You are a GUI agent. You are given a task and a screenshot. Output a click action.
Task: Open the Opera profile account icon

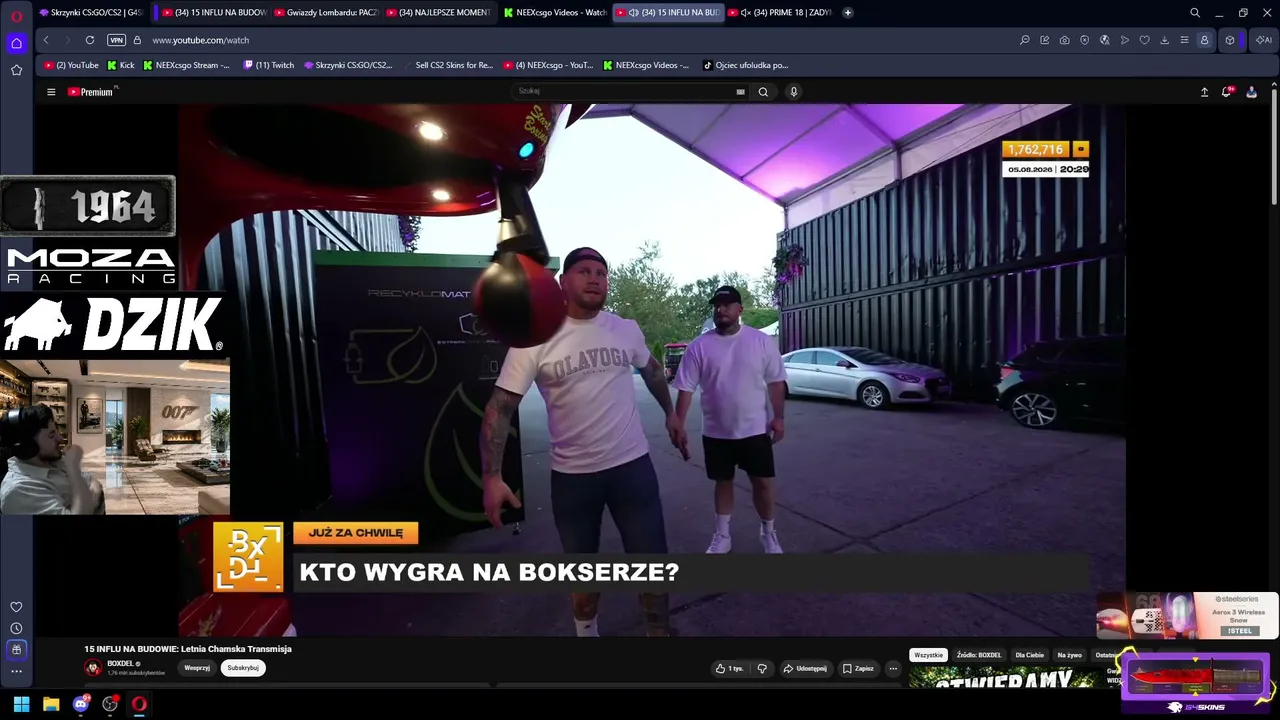(x=1204, y=40)
